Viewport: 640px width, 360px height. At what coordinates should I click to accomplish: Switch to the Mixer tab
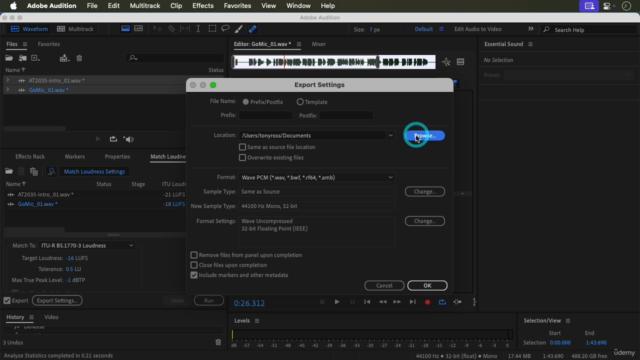pyautogui.click(x=319, y=44)
